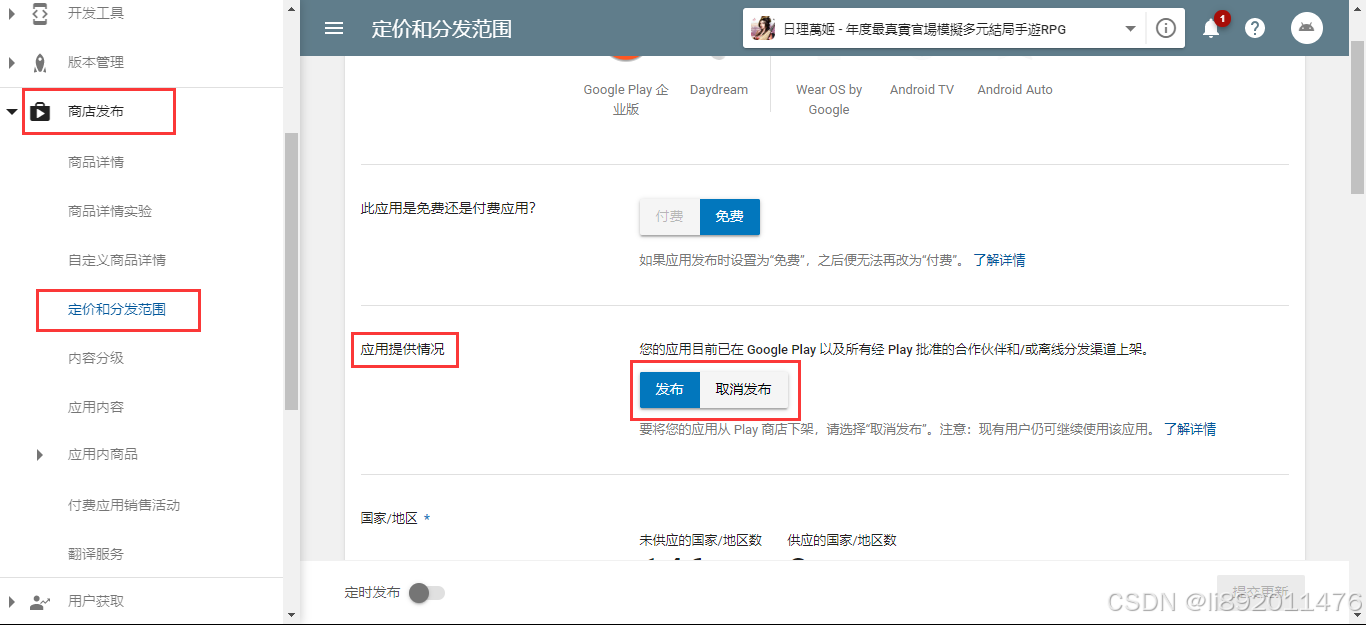The width and height of the screenshot is (1366, 625).
Task: Open 付费应用销售活动 in the sidebar
Action: pos(124,505)
